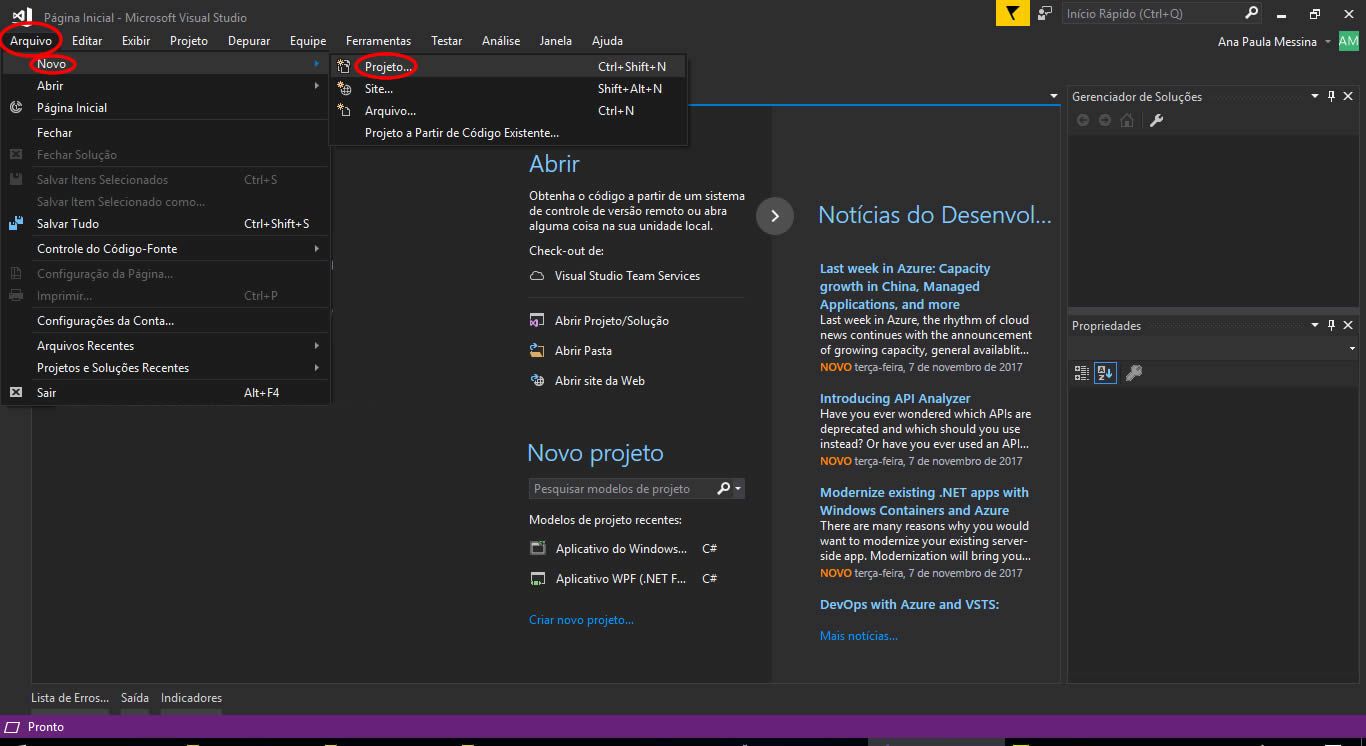Viewport: 1366px width, 746px height.
Task: Click the Aplicativo do Windows template icon
Action: pos(537,549)
